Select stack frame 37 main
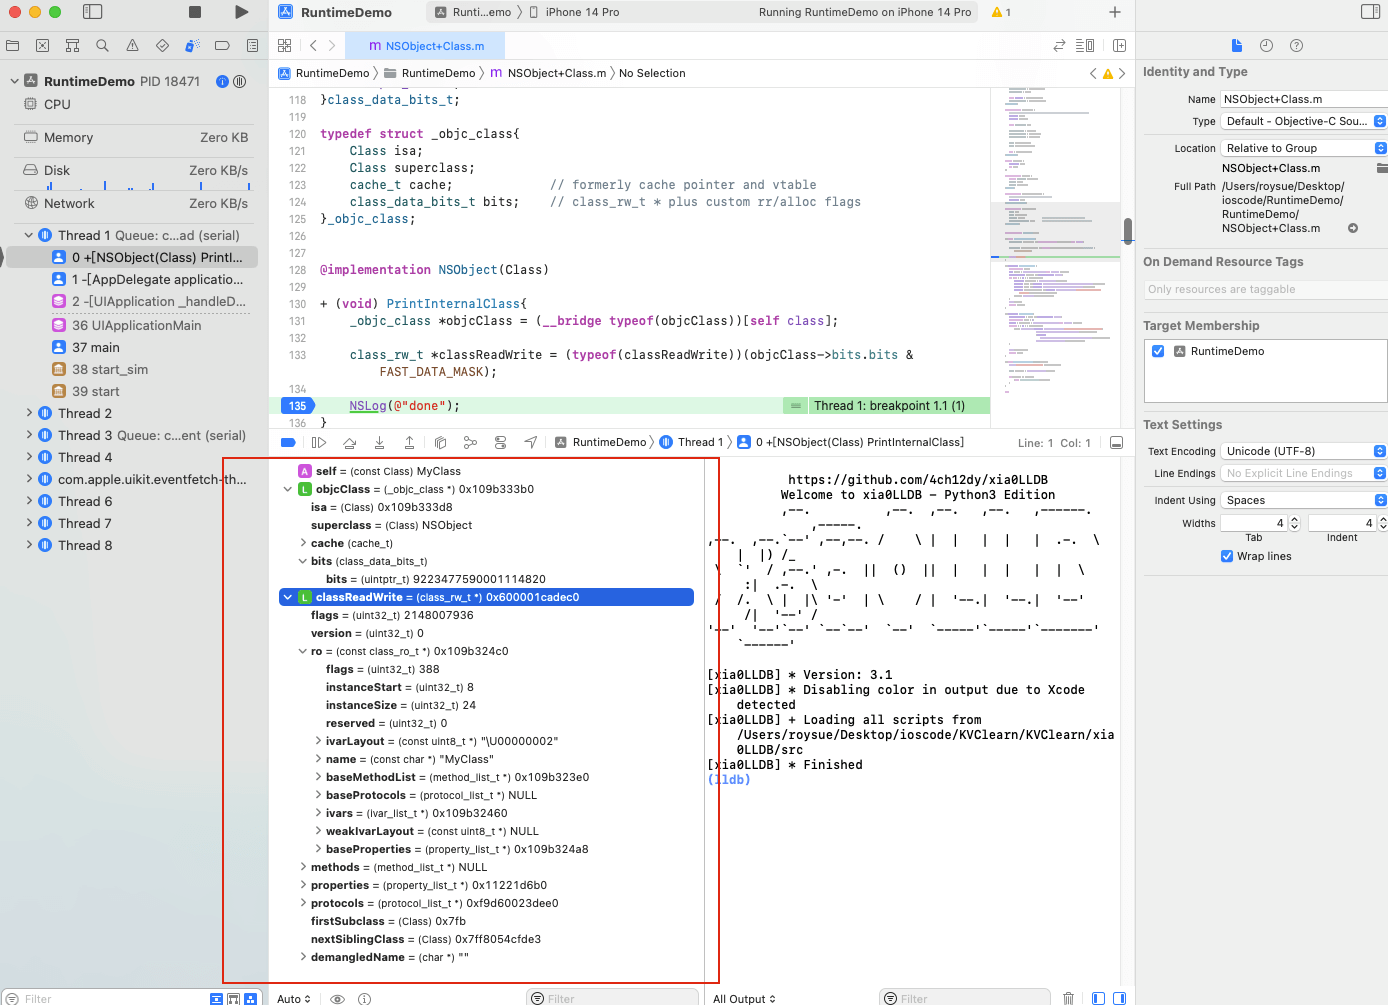1388x1005 pixels. point(86,347)
